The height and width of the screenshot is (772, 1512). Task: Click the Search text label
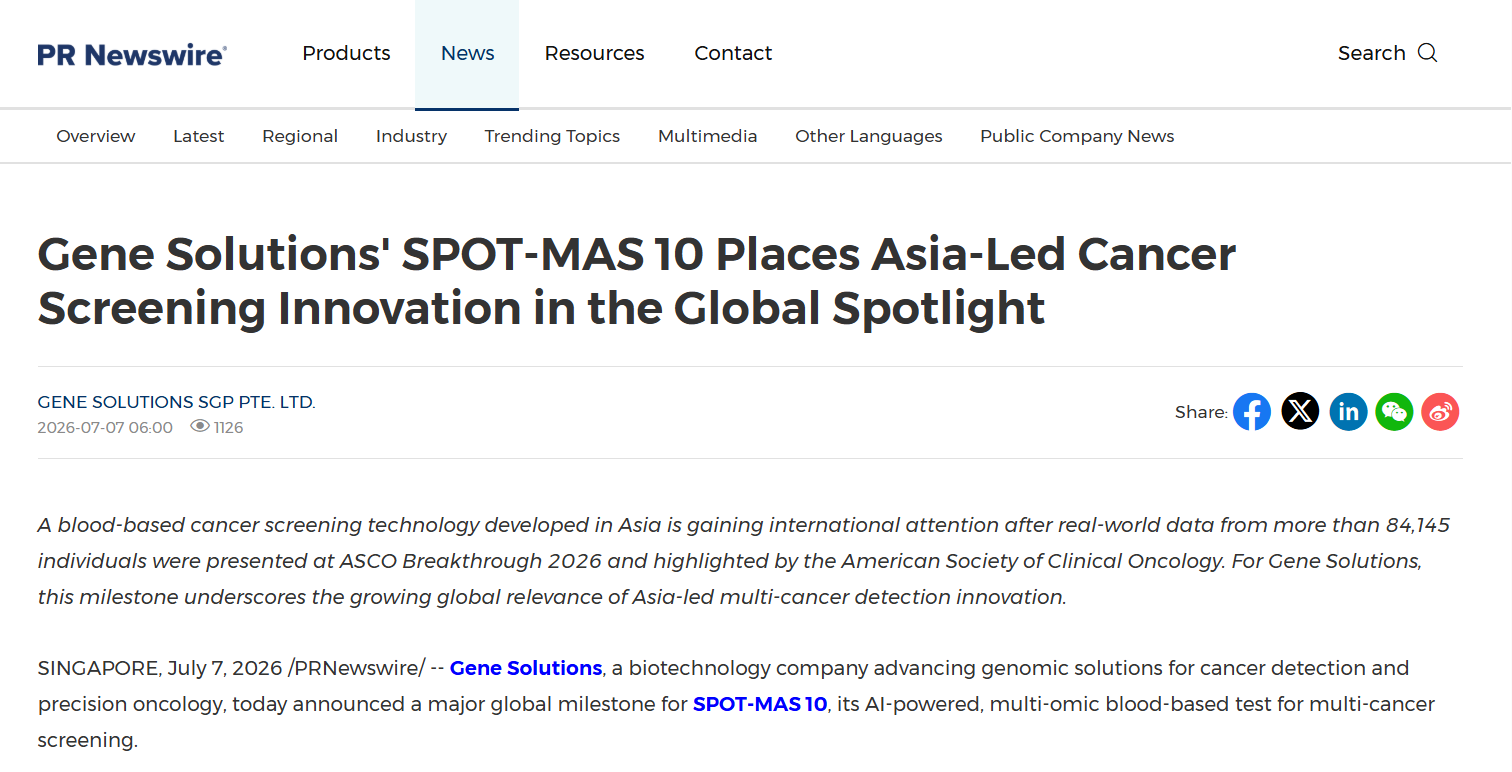[1371, 53]
